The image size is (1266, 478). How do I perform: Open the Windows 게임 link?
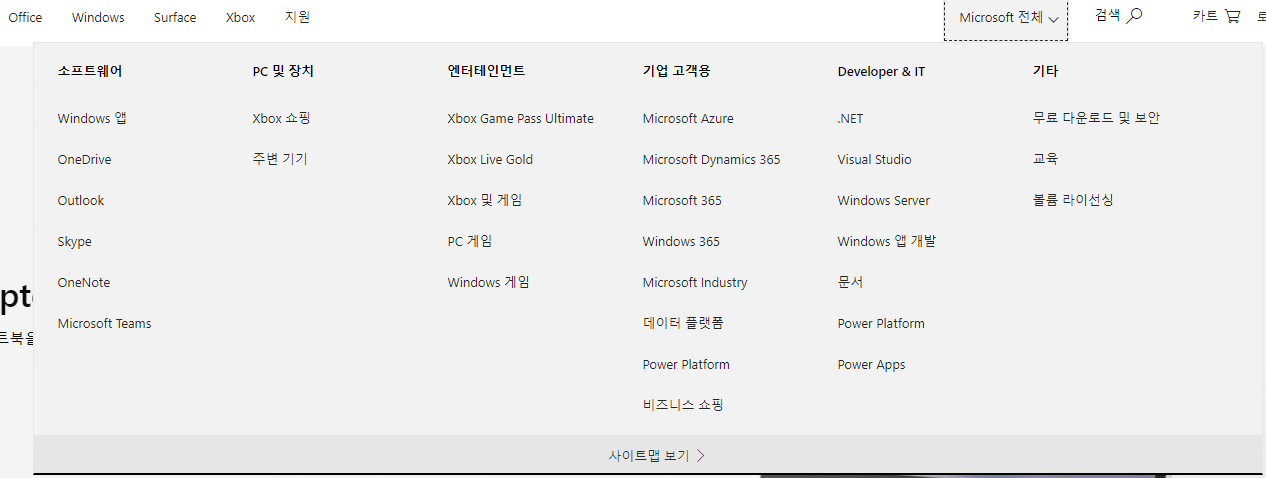click(x=489, y=282)
